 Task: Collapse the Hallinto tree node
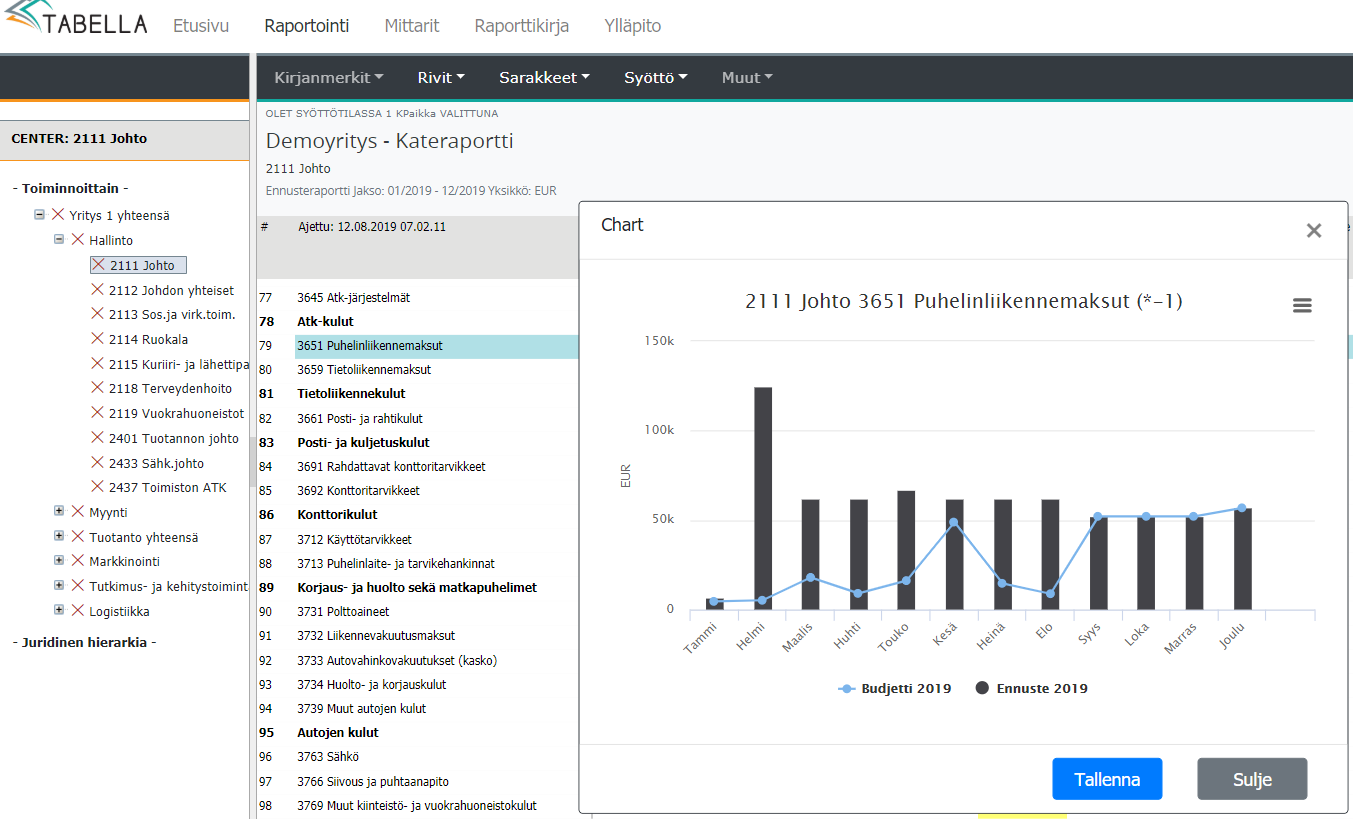click(59, 240)
